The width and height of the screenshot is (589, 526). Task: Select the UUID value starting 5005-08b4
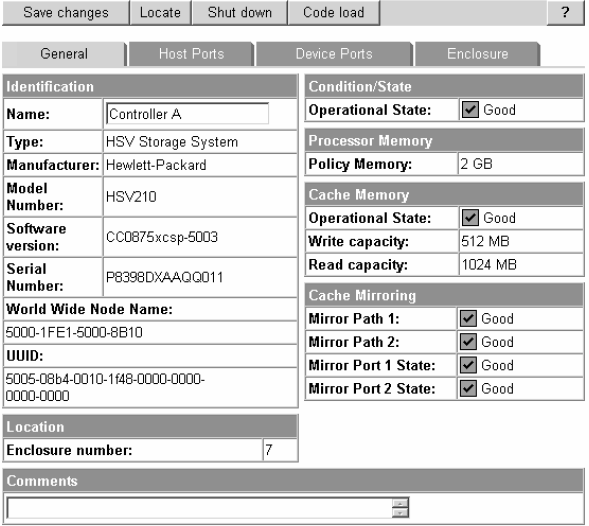[105, 387]
